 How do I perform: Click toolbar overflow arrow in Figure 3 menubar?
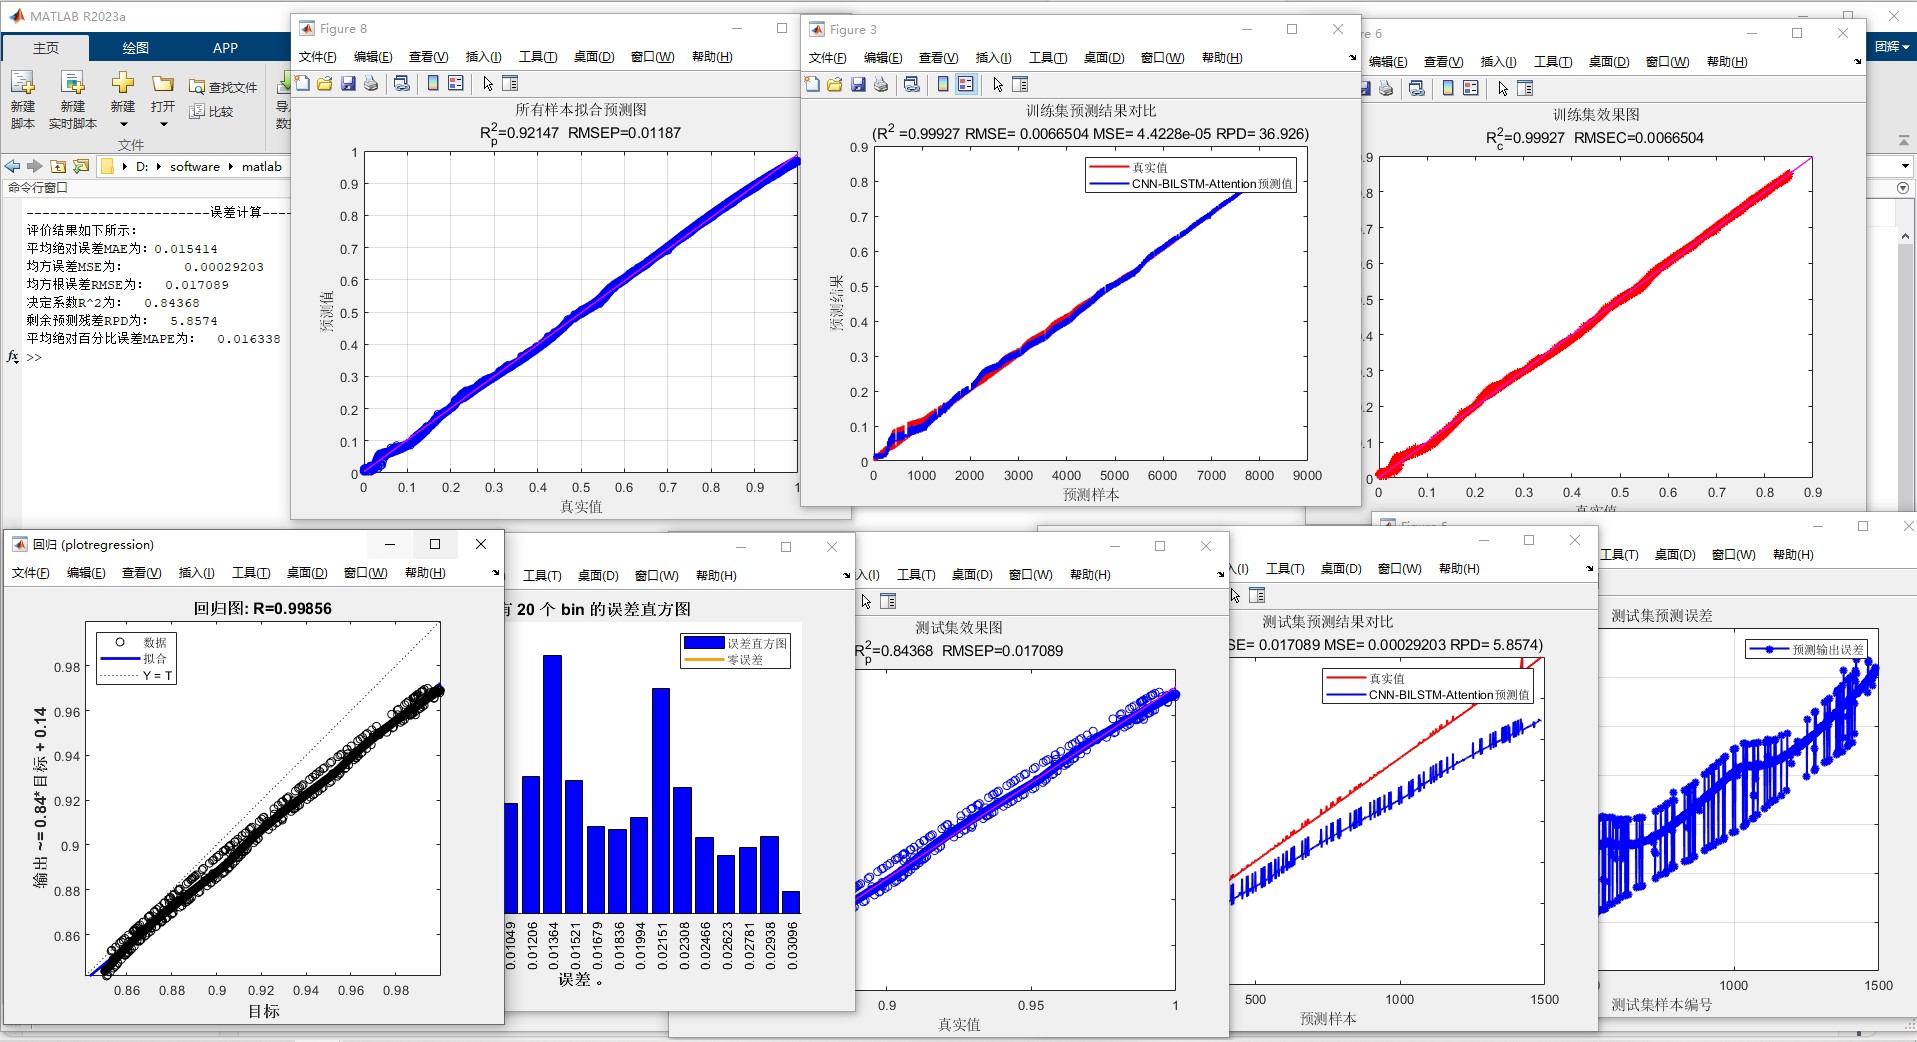[1352, 58]
